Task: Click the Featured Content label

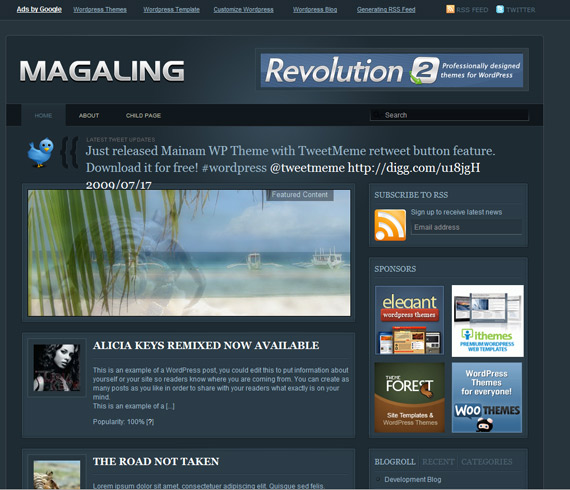Action: click(300, 195)
